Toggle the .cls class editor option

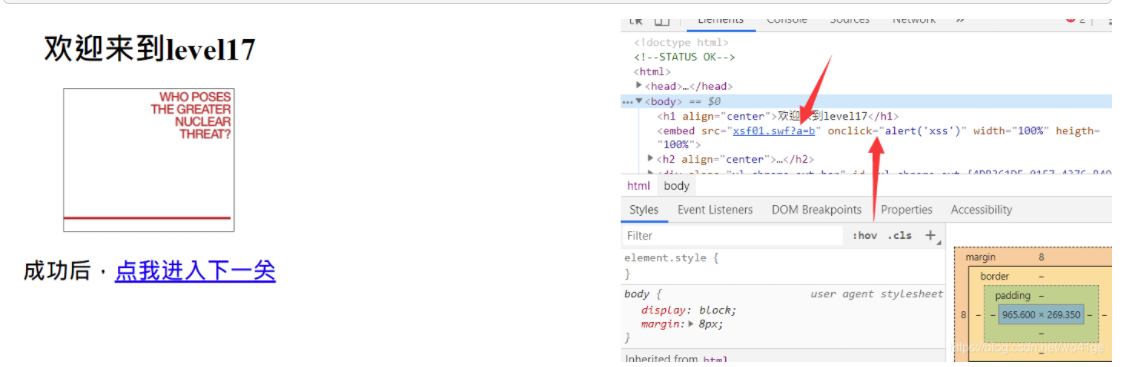900,235
